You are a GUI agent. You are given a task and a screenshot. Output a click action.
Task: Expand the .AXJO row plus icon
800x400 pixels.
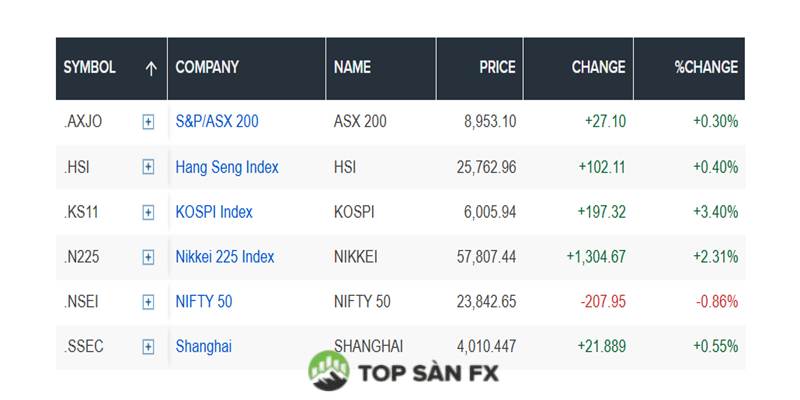point(148,122)
